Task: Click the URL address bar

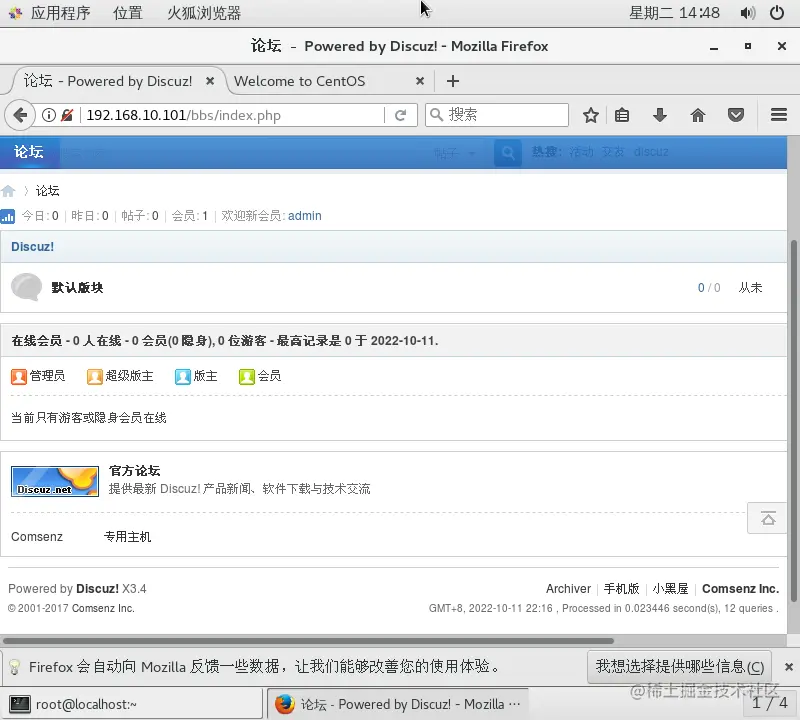Action: tap(234, 115)
